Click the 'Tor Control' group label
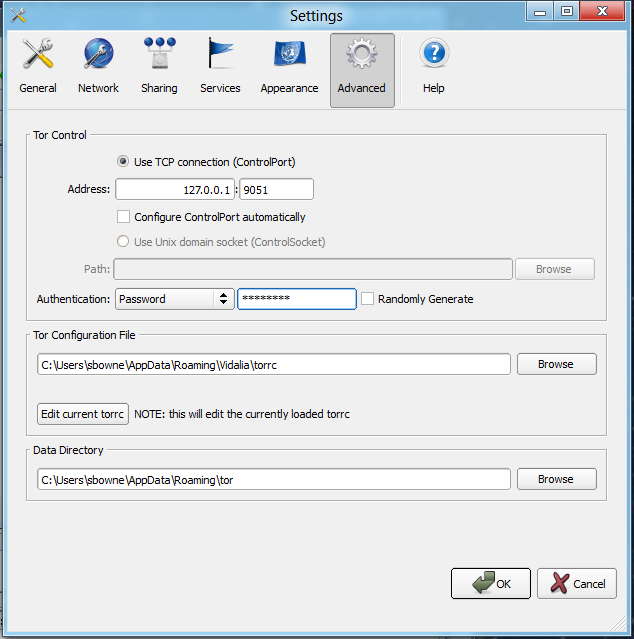This screenshot has width=634, height=639. click(x=60, y=135)
